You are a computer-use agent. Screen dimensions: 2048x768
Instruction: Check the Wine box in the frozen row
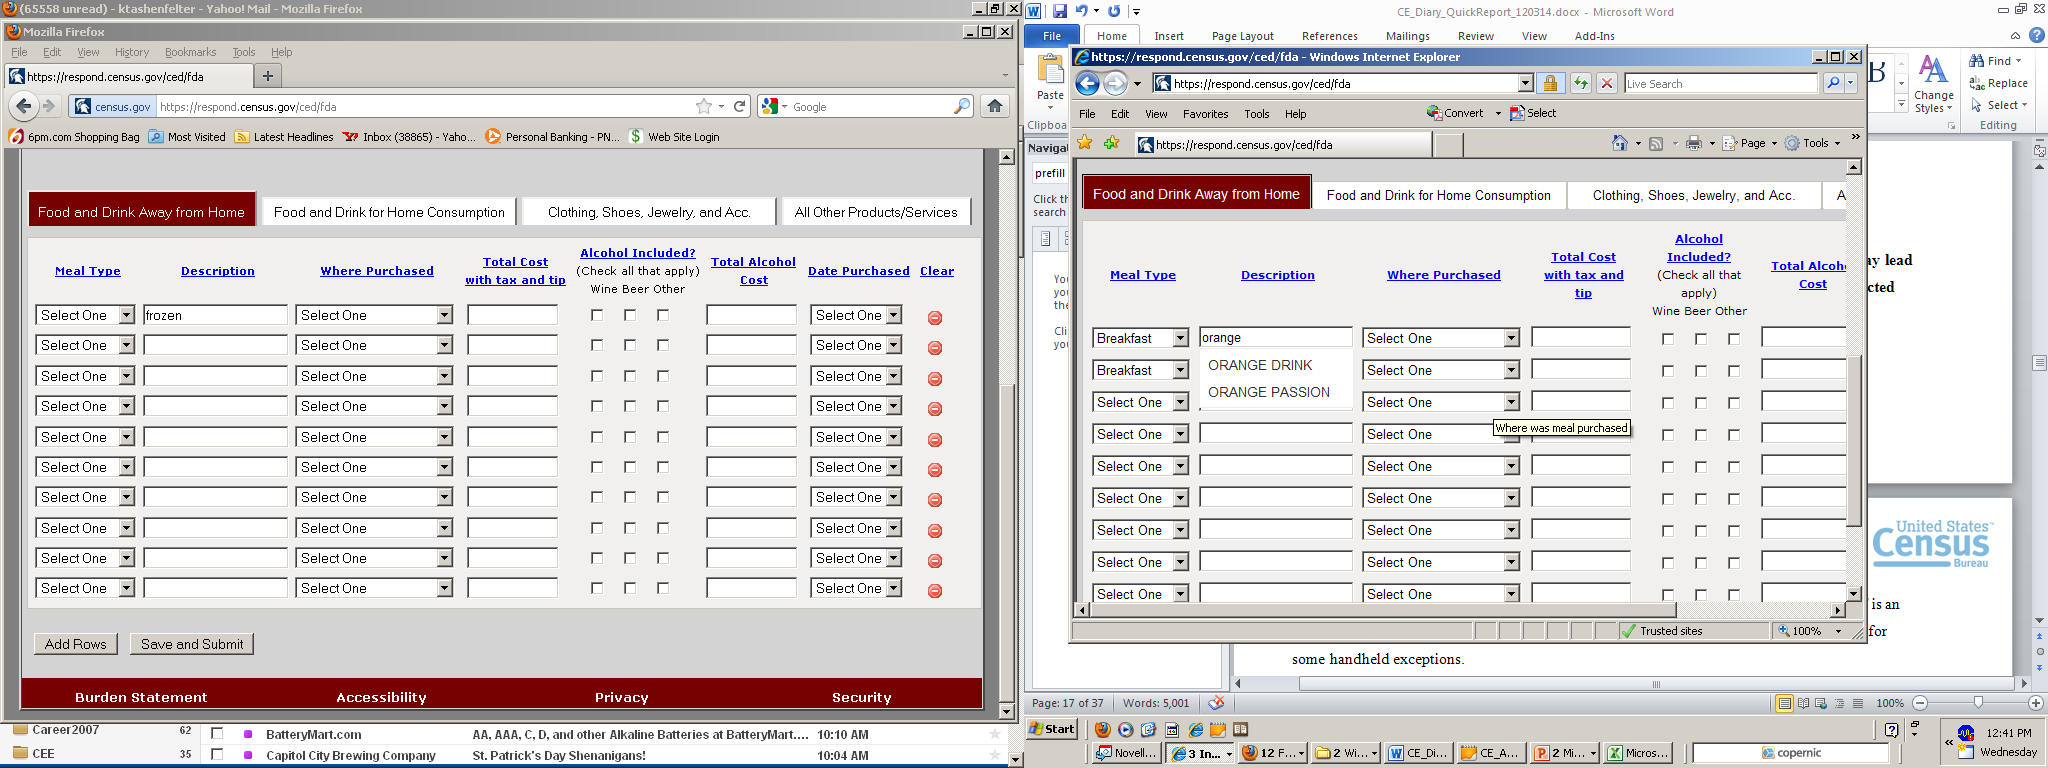click(x=597, y=315)
